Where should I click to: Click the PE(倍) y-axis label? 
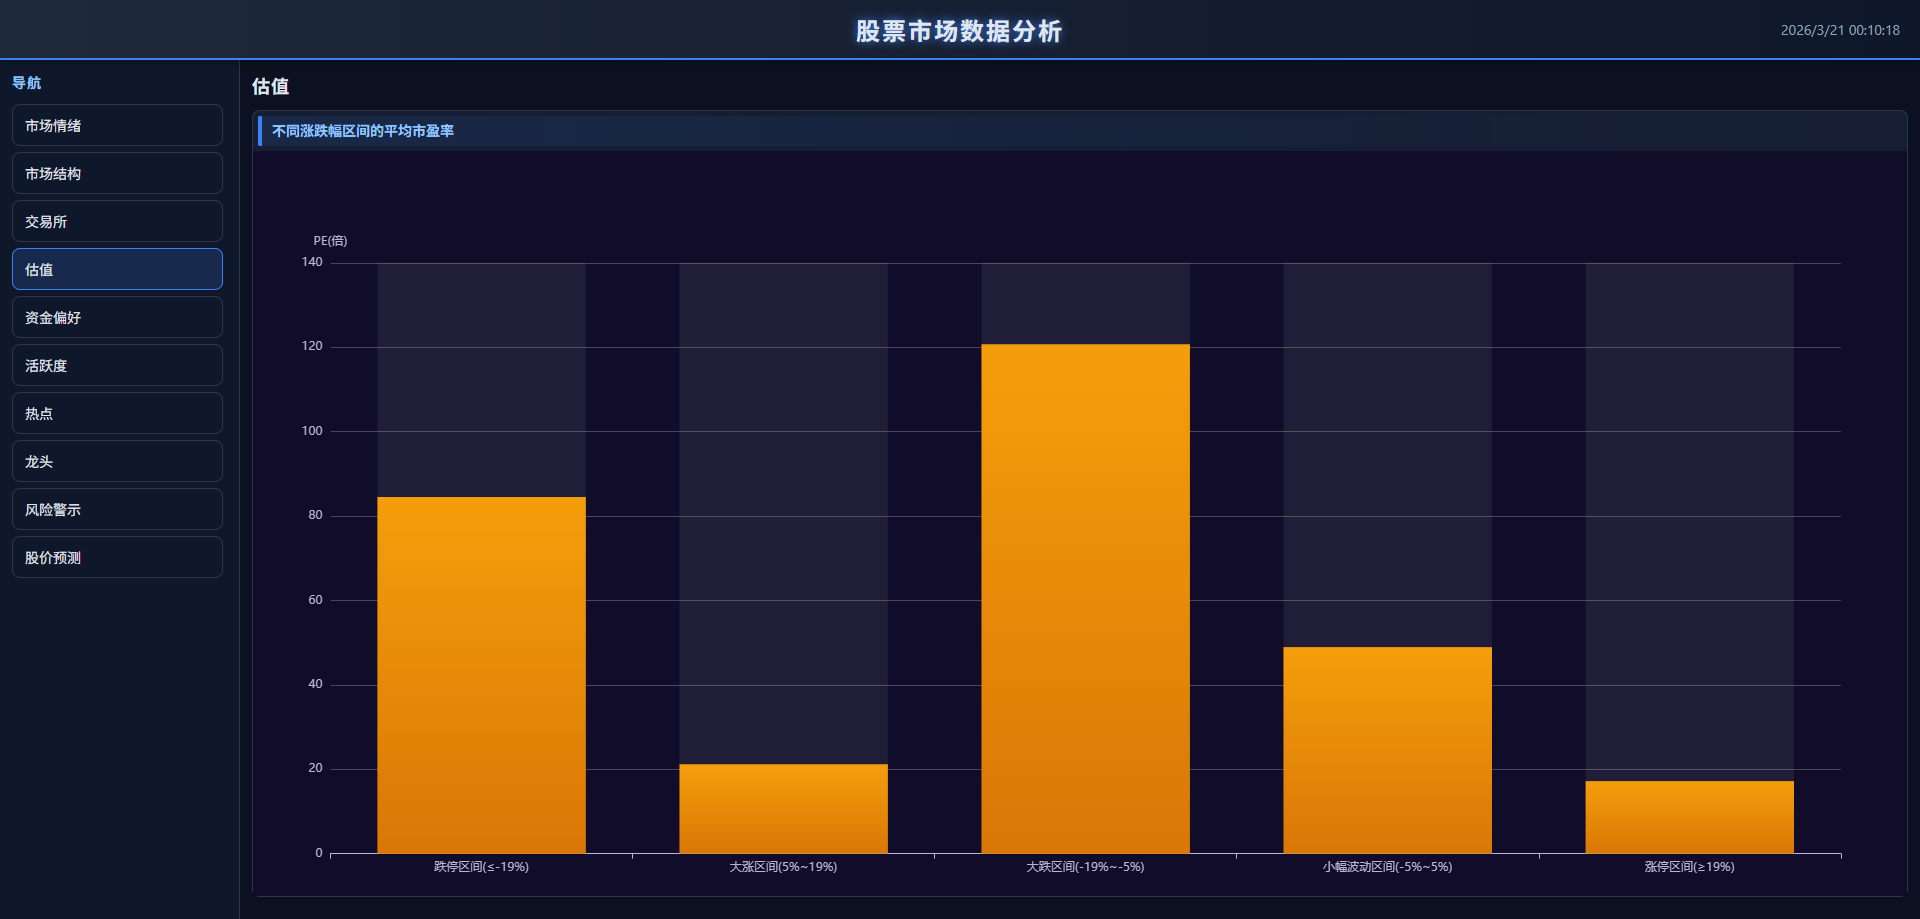(330, 241)
